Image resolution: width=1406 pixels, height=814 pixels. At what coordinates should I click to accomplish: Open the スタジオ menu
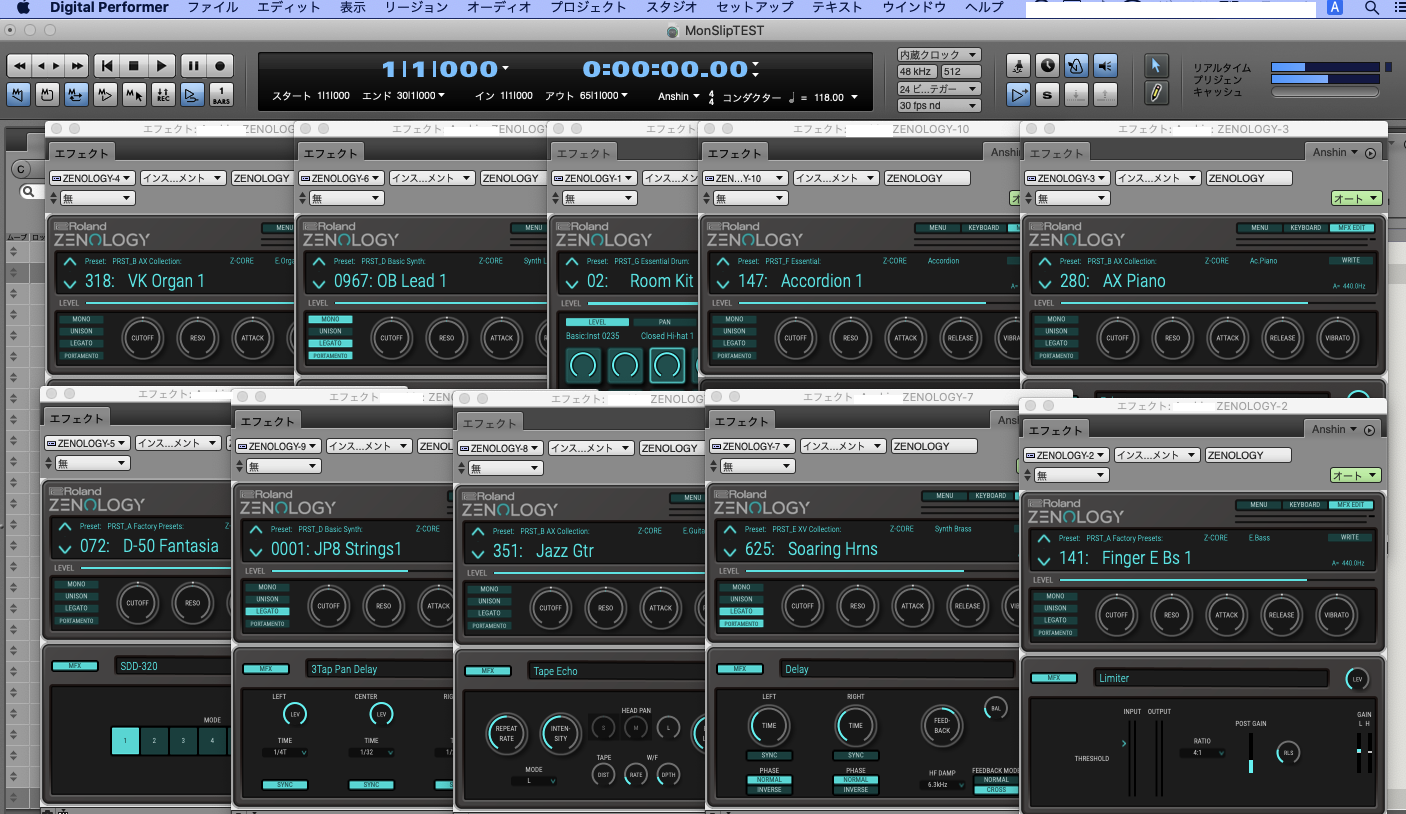click(671, 8)
